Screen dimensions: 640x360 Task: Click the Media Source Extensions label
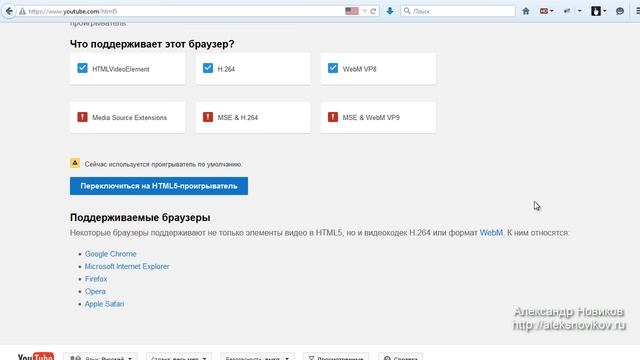click(129, 118)
